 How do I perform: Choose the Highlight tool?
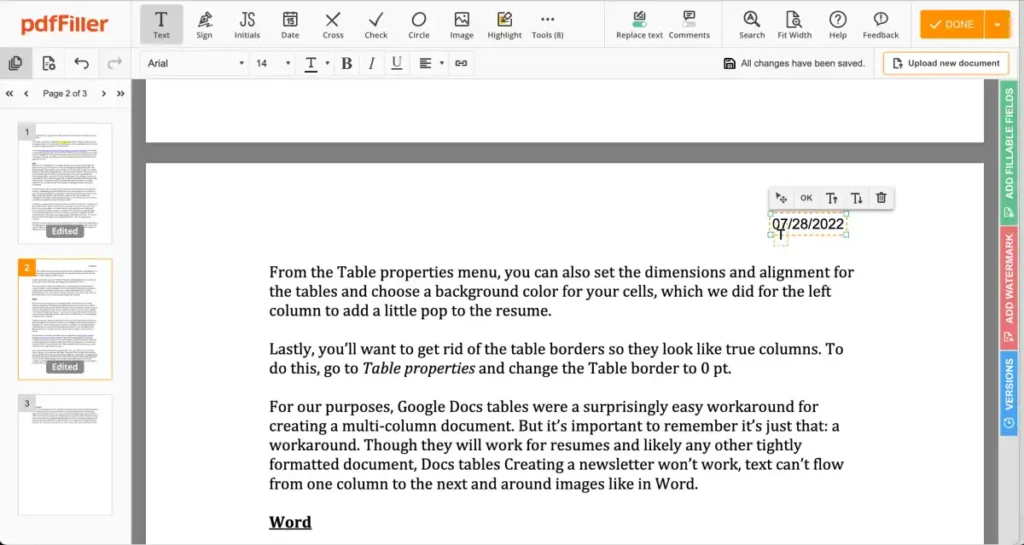(504, 24)
